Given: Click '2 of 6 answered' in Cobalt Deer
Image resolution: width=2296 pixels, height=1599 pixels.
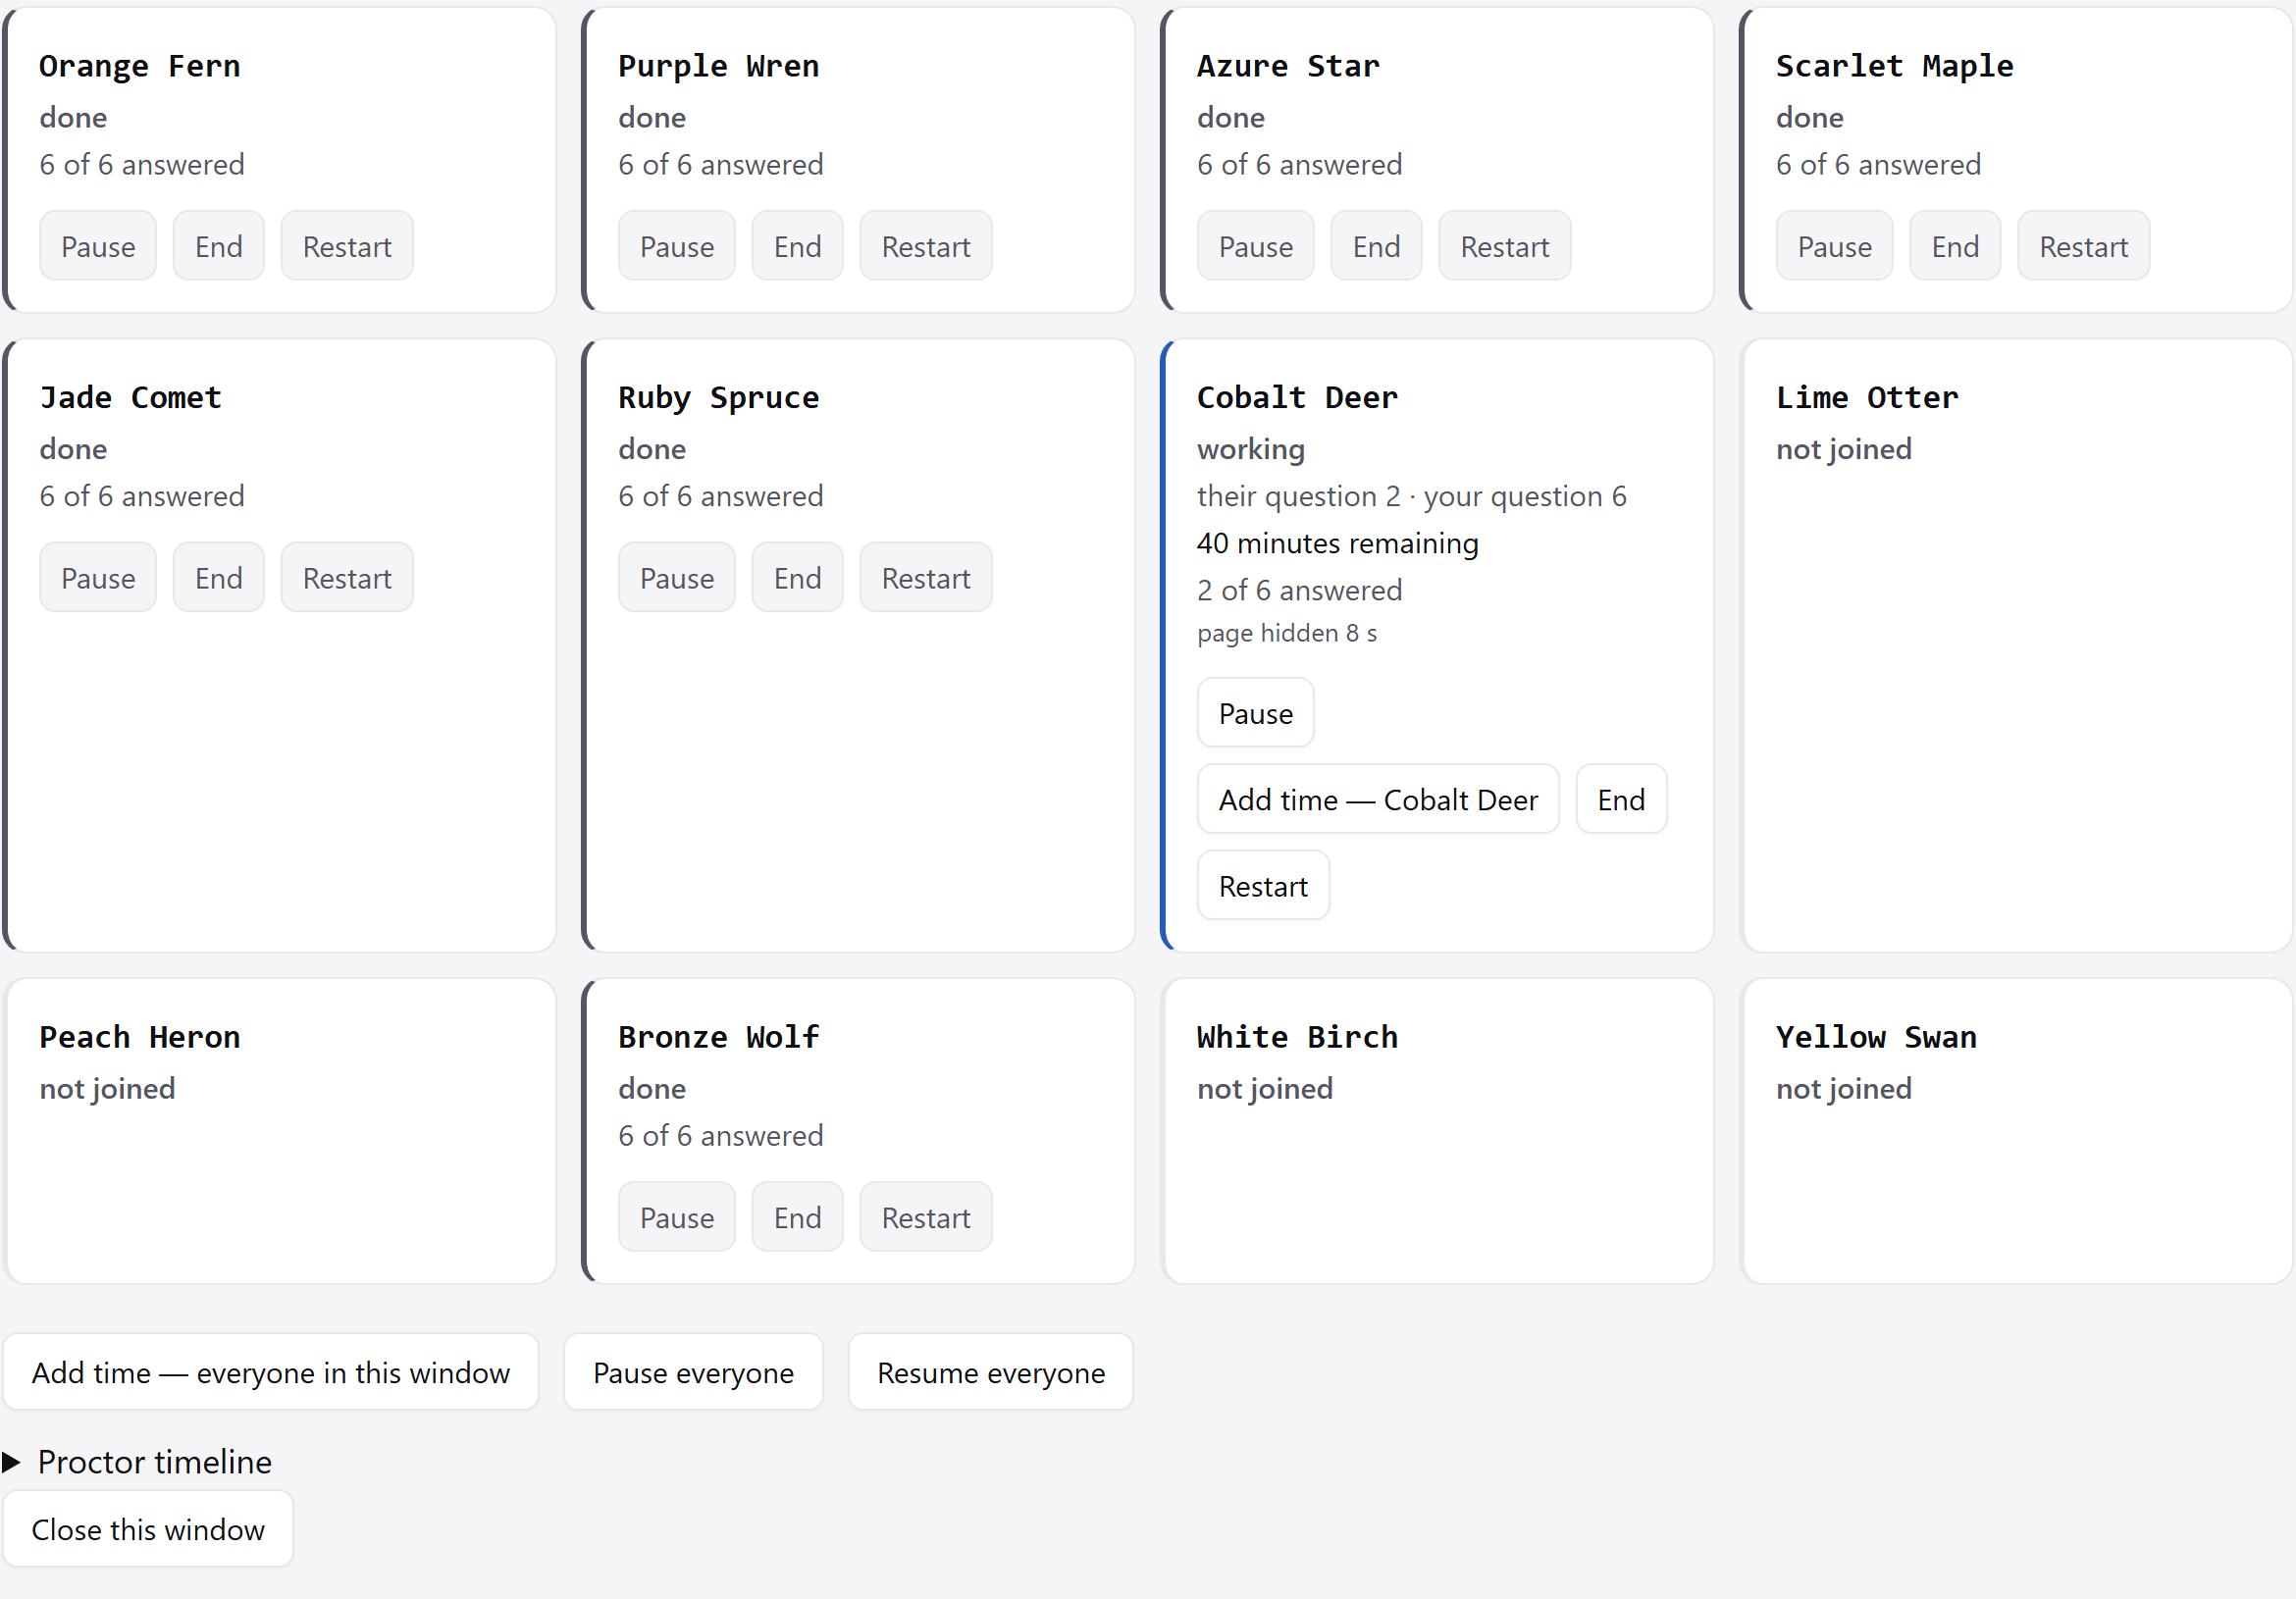Looking at the screenshot, I should 1299,590.
